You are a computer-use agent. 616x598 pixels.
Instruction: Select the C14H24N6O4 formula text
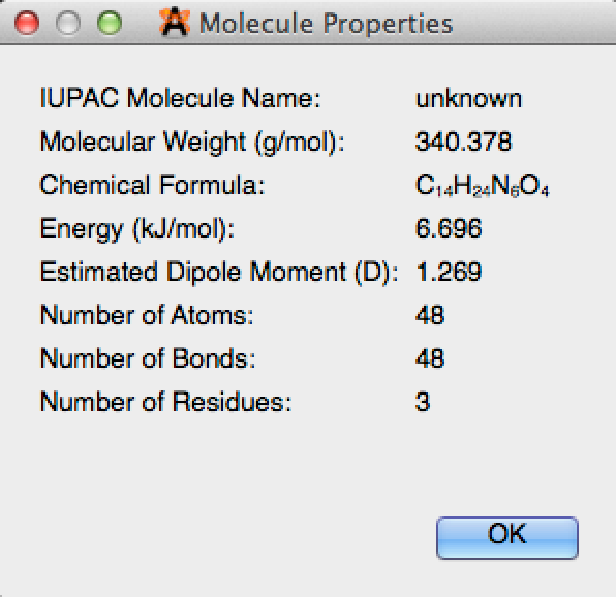point(483,187)
